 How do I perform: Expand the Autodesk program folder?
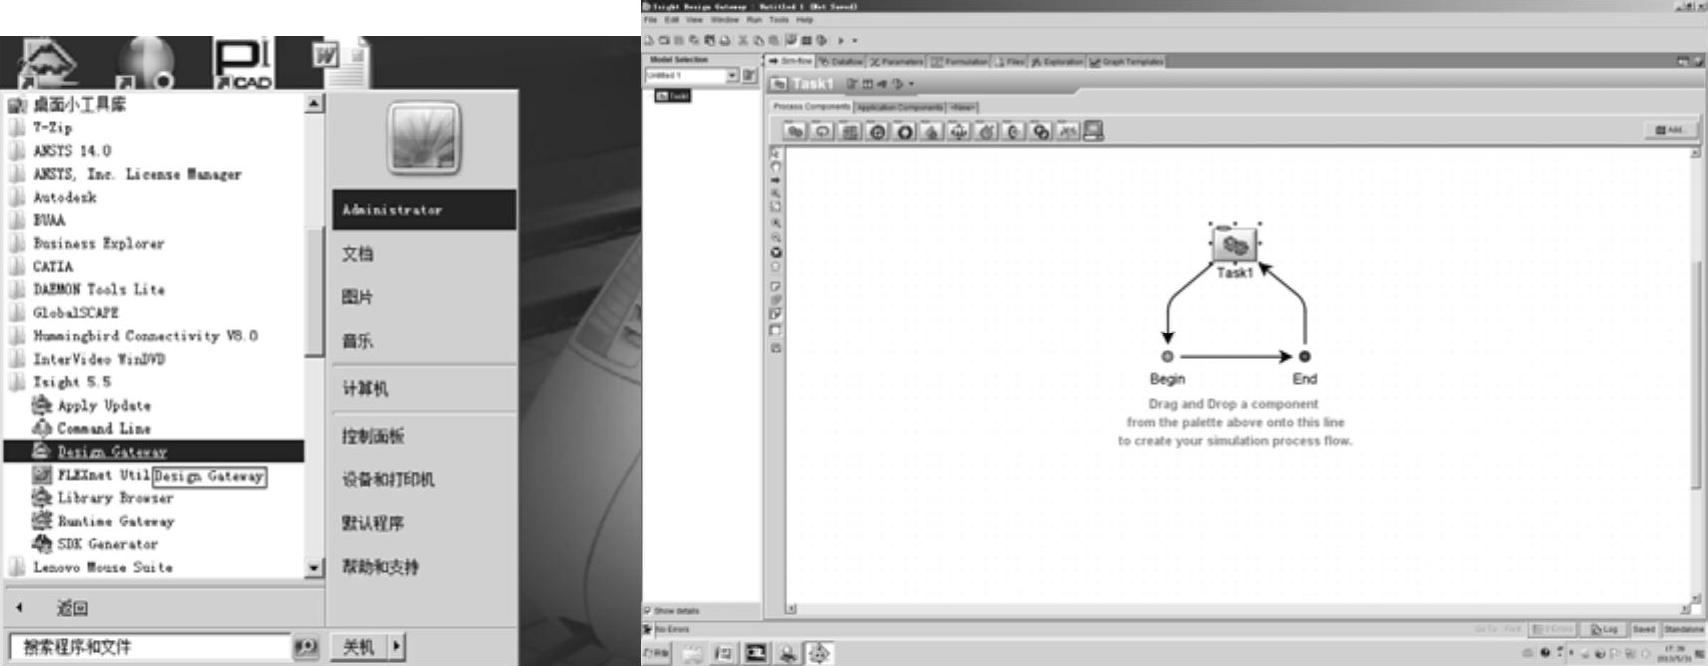(x=64, y=197)
